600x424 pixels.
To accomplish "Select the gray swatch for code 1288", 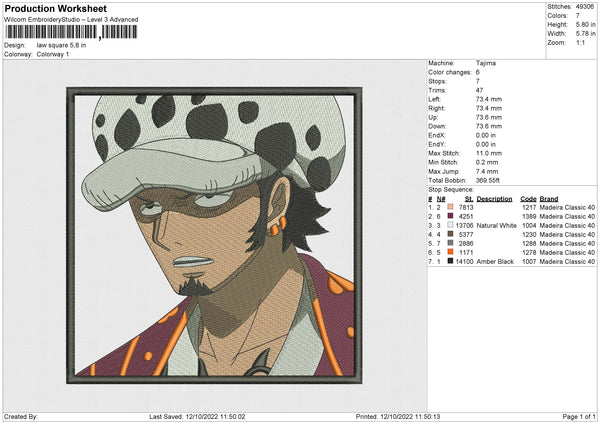I will click(x=450, y=243).
